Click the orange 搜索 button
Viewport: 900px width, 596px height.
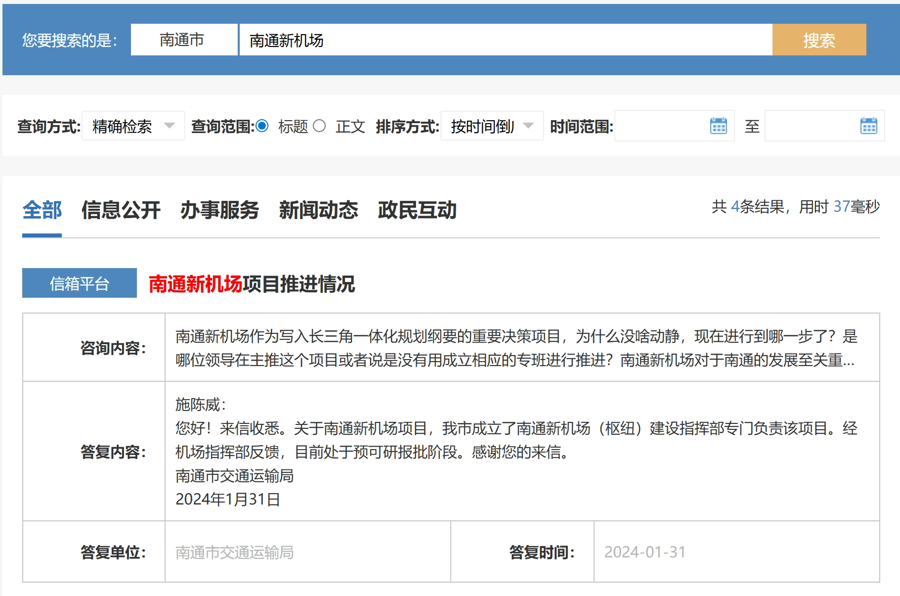(819, 40)
